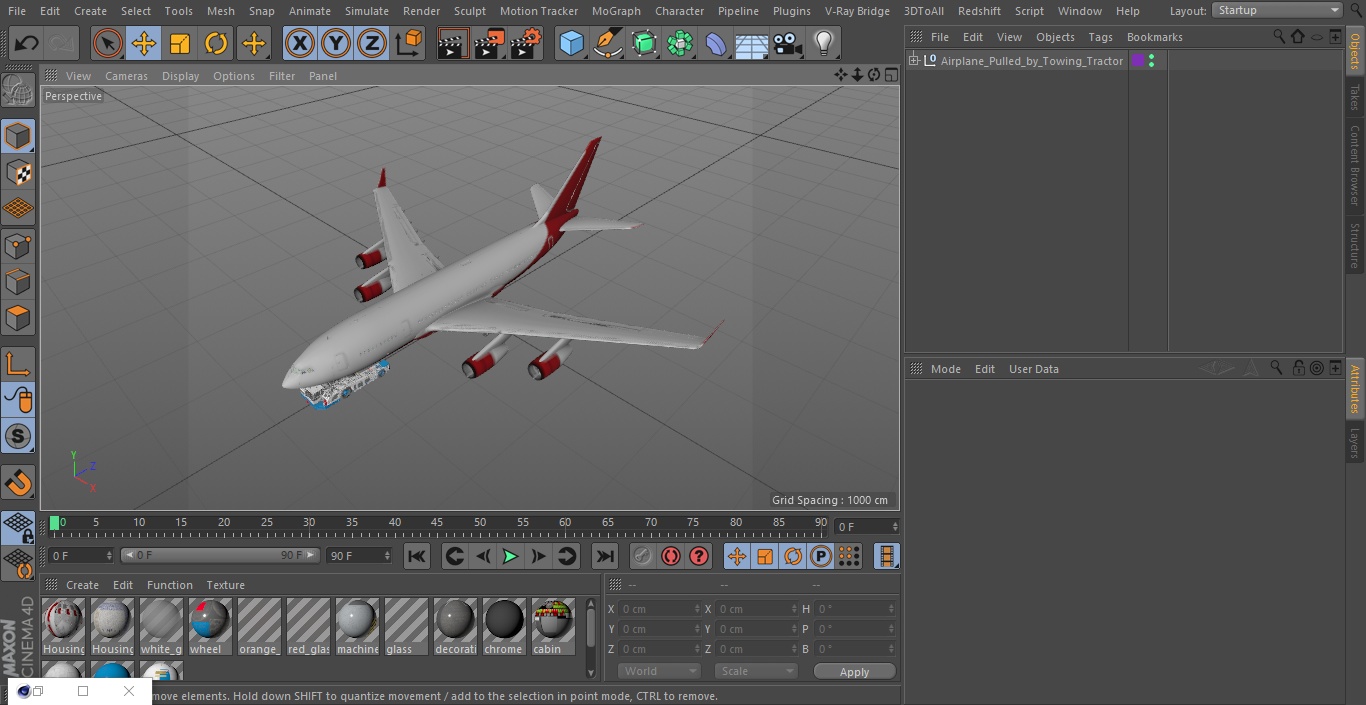1366x705 pixels.
Task: Switch to Model mode cube icon
Action: tap(18, 135)
